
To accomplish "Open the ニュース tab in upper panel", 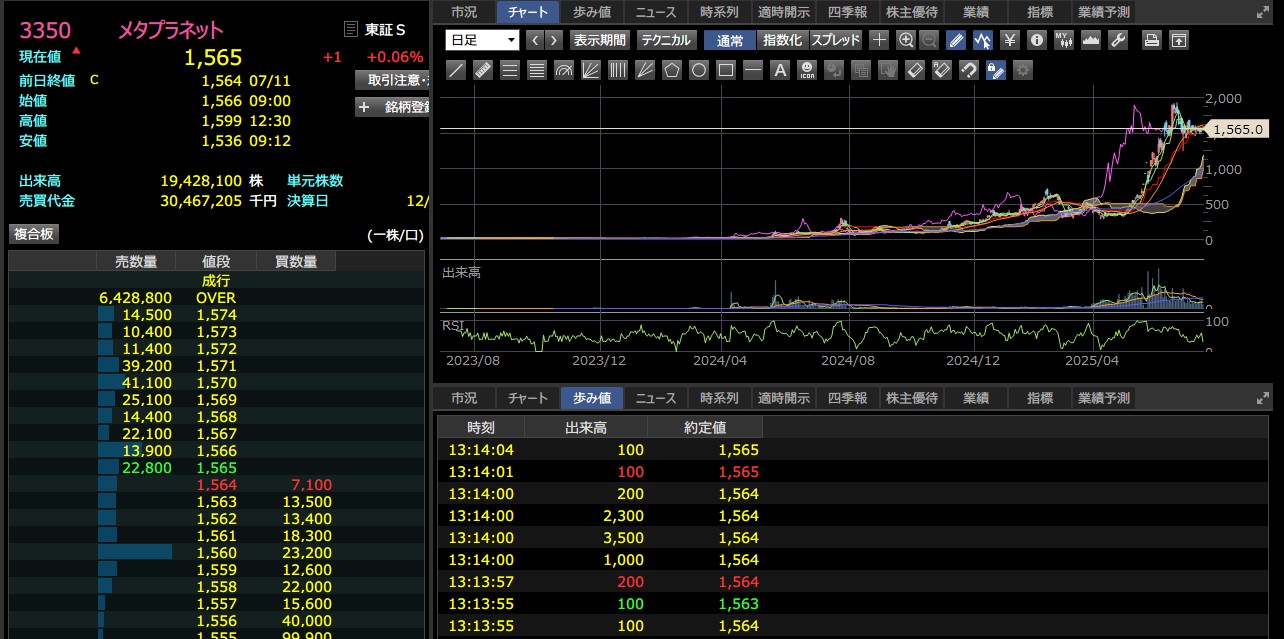I will coord(656,12).
